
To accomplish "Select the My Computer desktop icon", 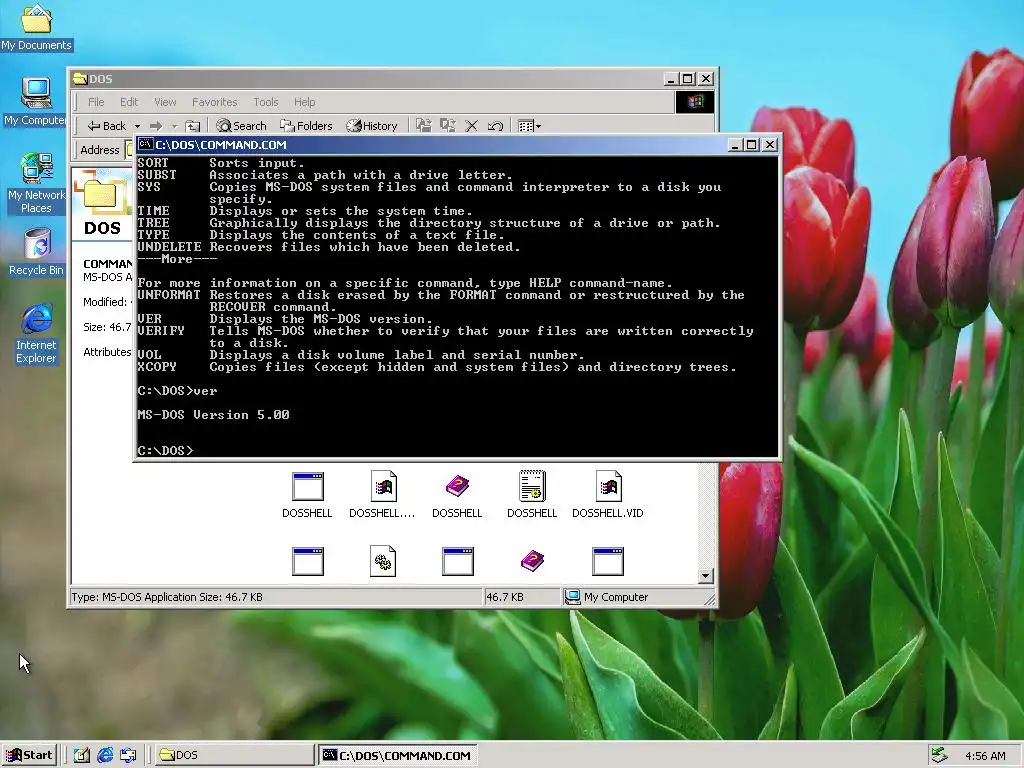I will [36, 101].
